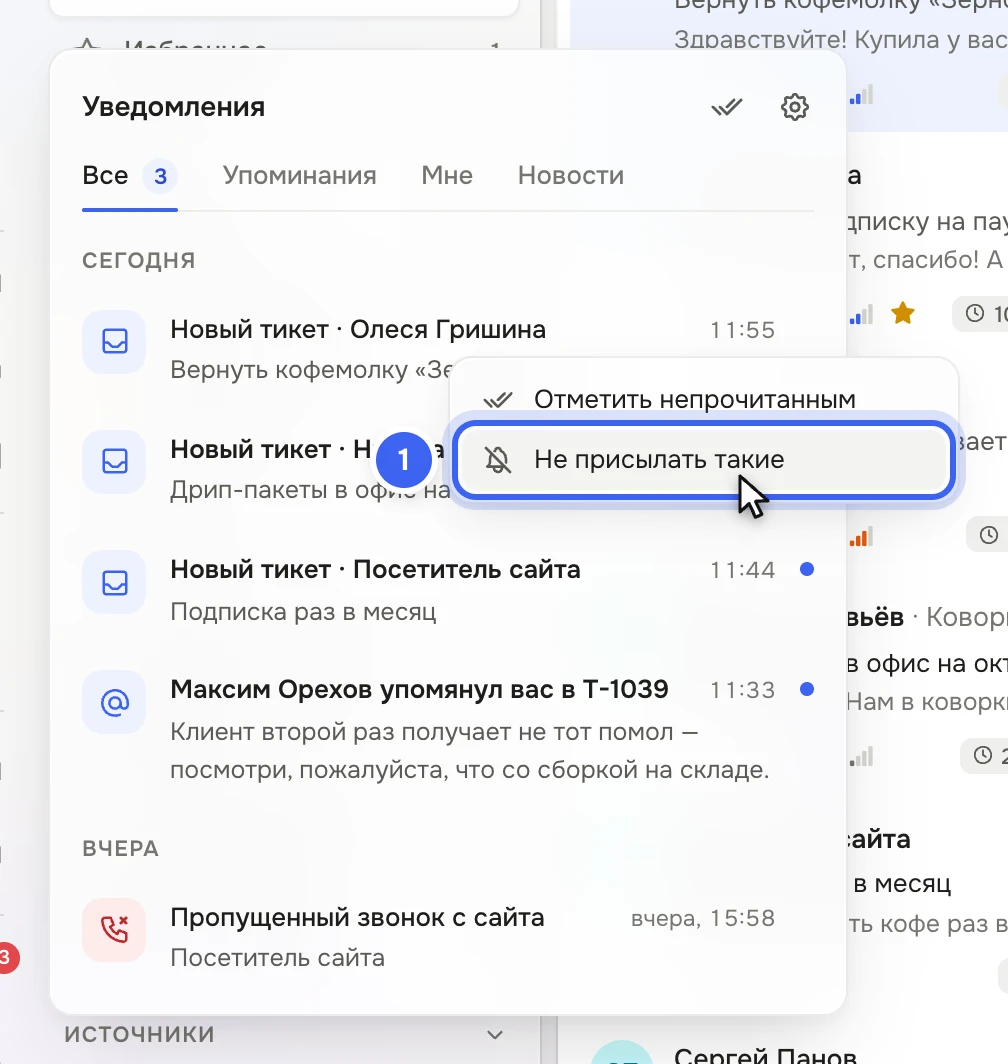Open the Упоминания tab
Viewport: 1008px width, 1064px height.
[x=299, y=176]
